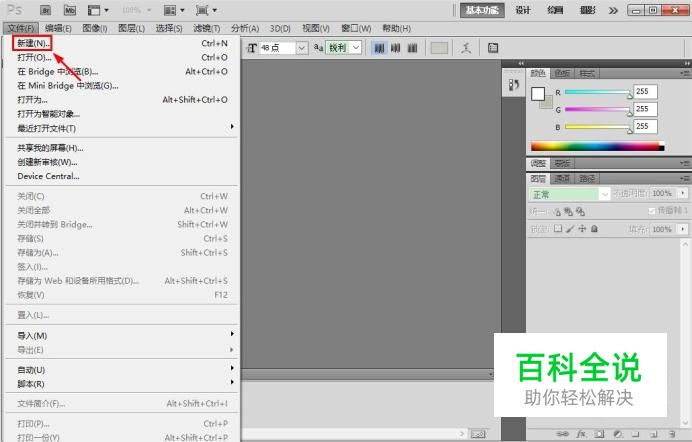Select the background color swatch in Color panel
The width and height of the screenshot is (692, 442).
pyautogui.click(x=547, y=103)
